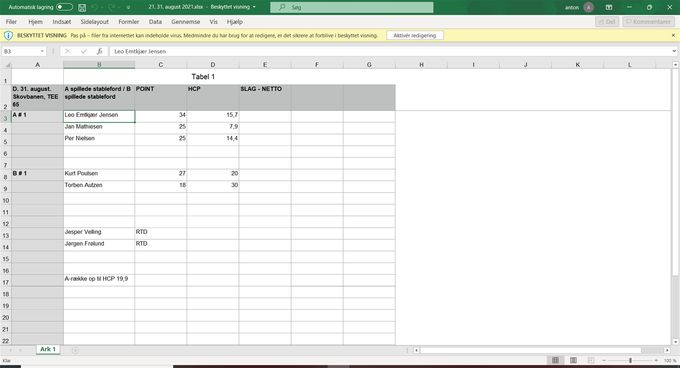Select the Torben Autzen cell
The image size is (680, 368).
click(99, 186)
